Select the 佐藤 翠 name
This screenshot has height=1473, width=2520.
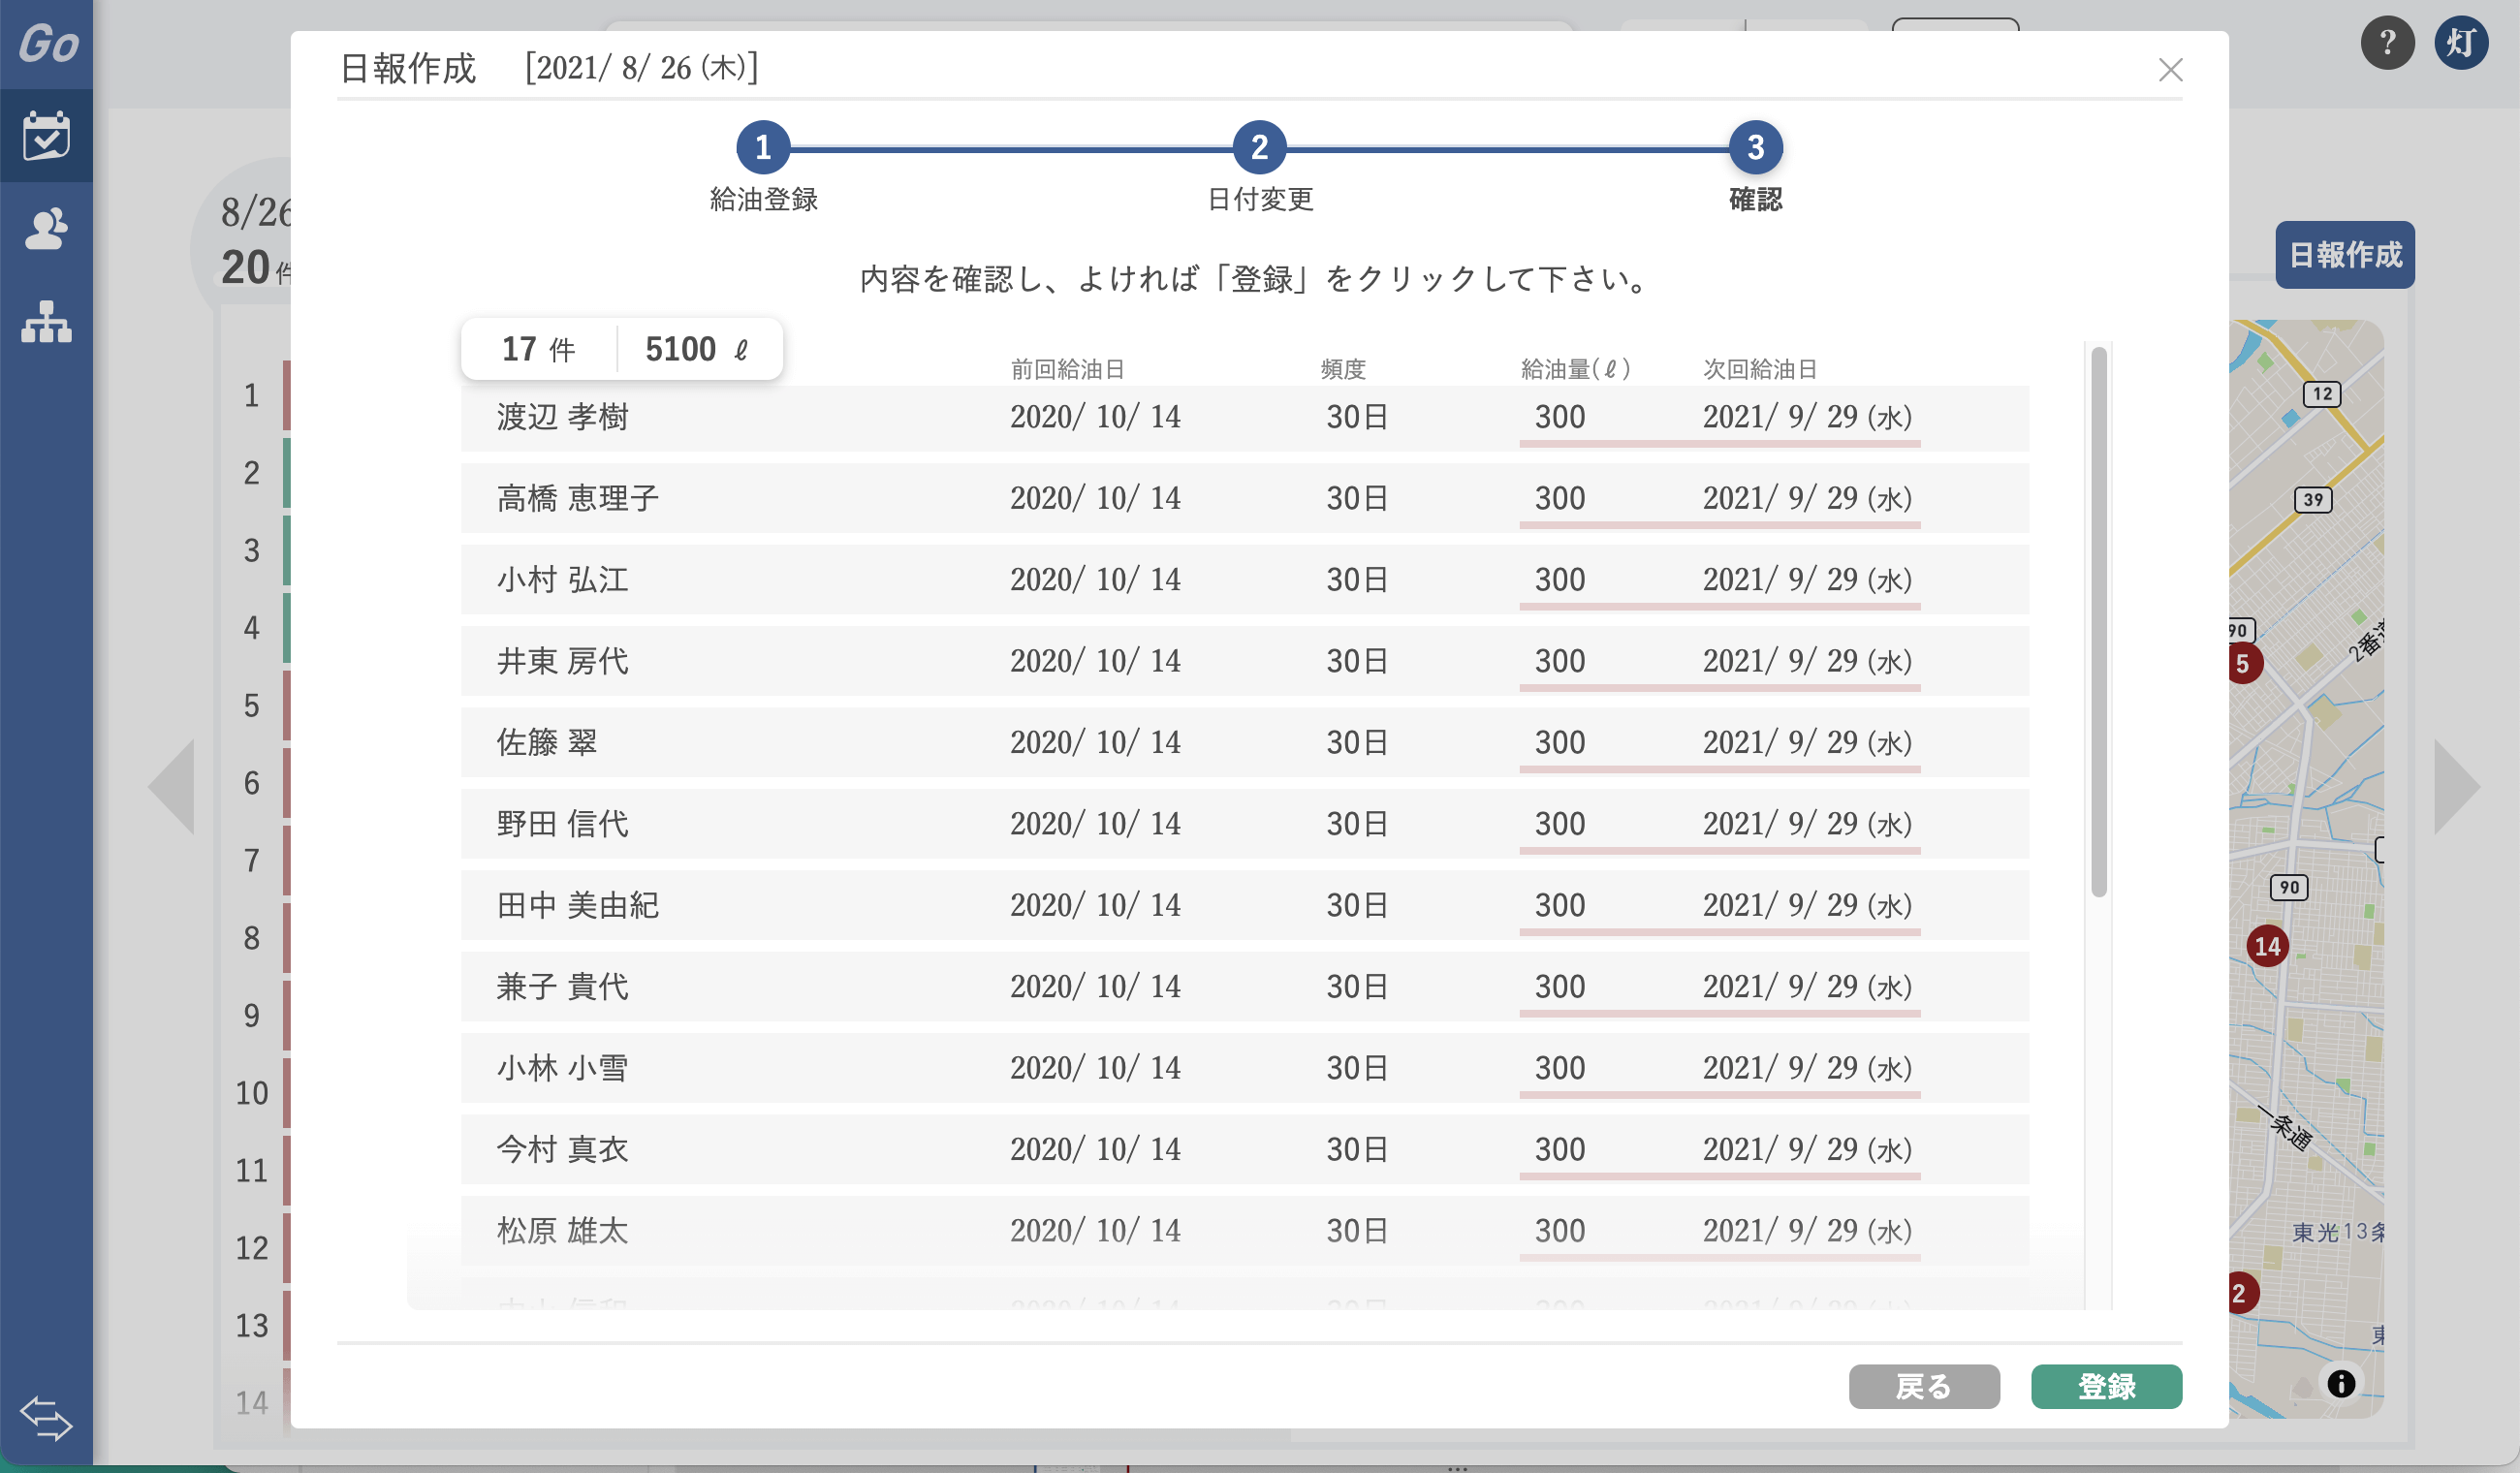coord(547,742)
